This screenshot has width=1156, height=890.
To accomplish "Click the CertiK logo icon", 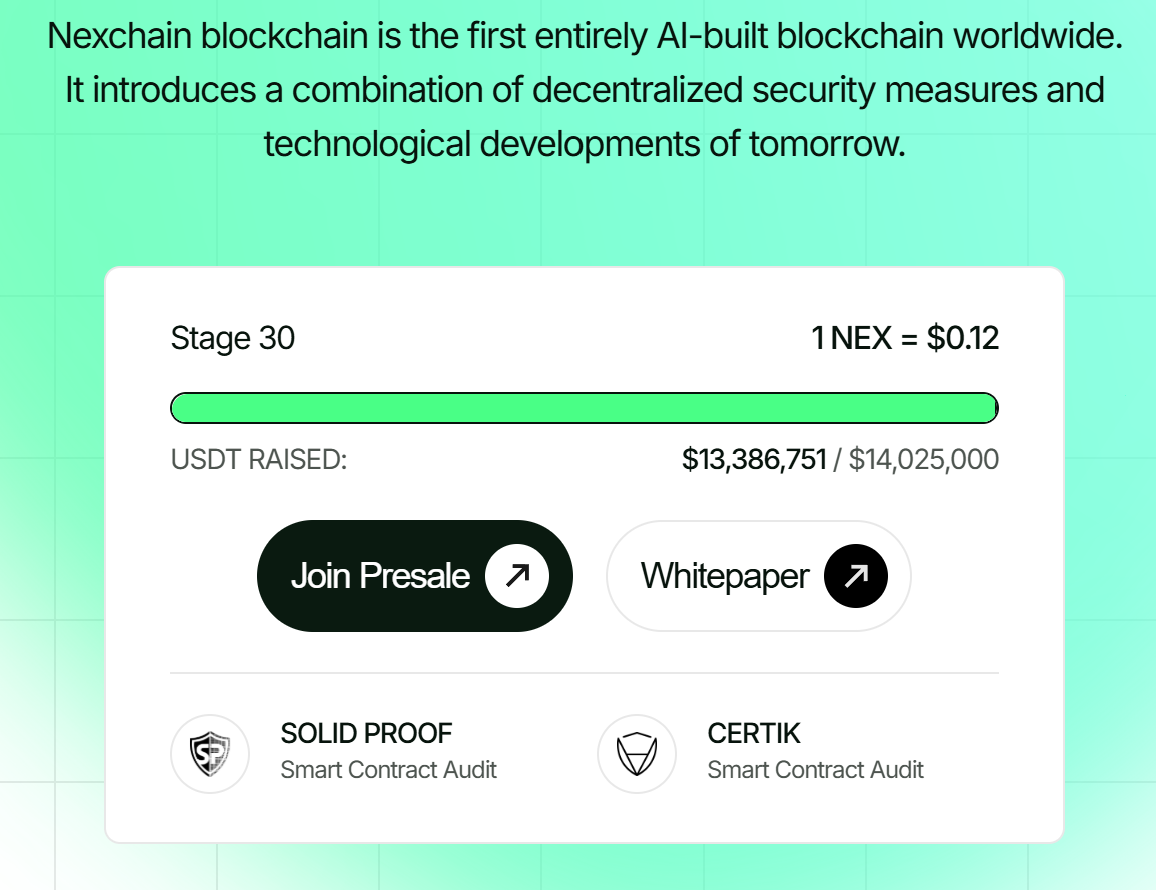I will [636, 754].
